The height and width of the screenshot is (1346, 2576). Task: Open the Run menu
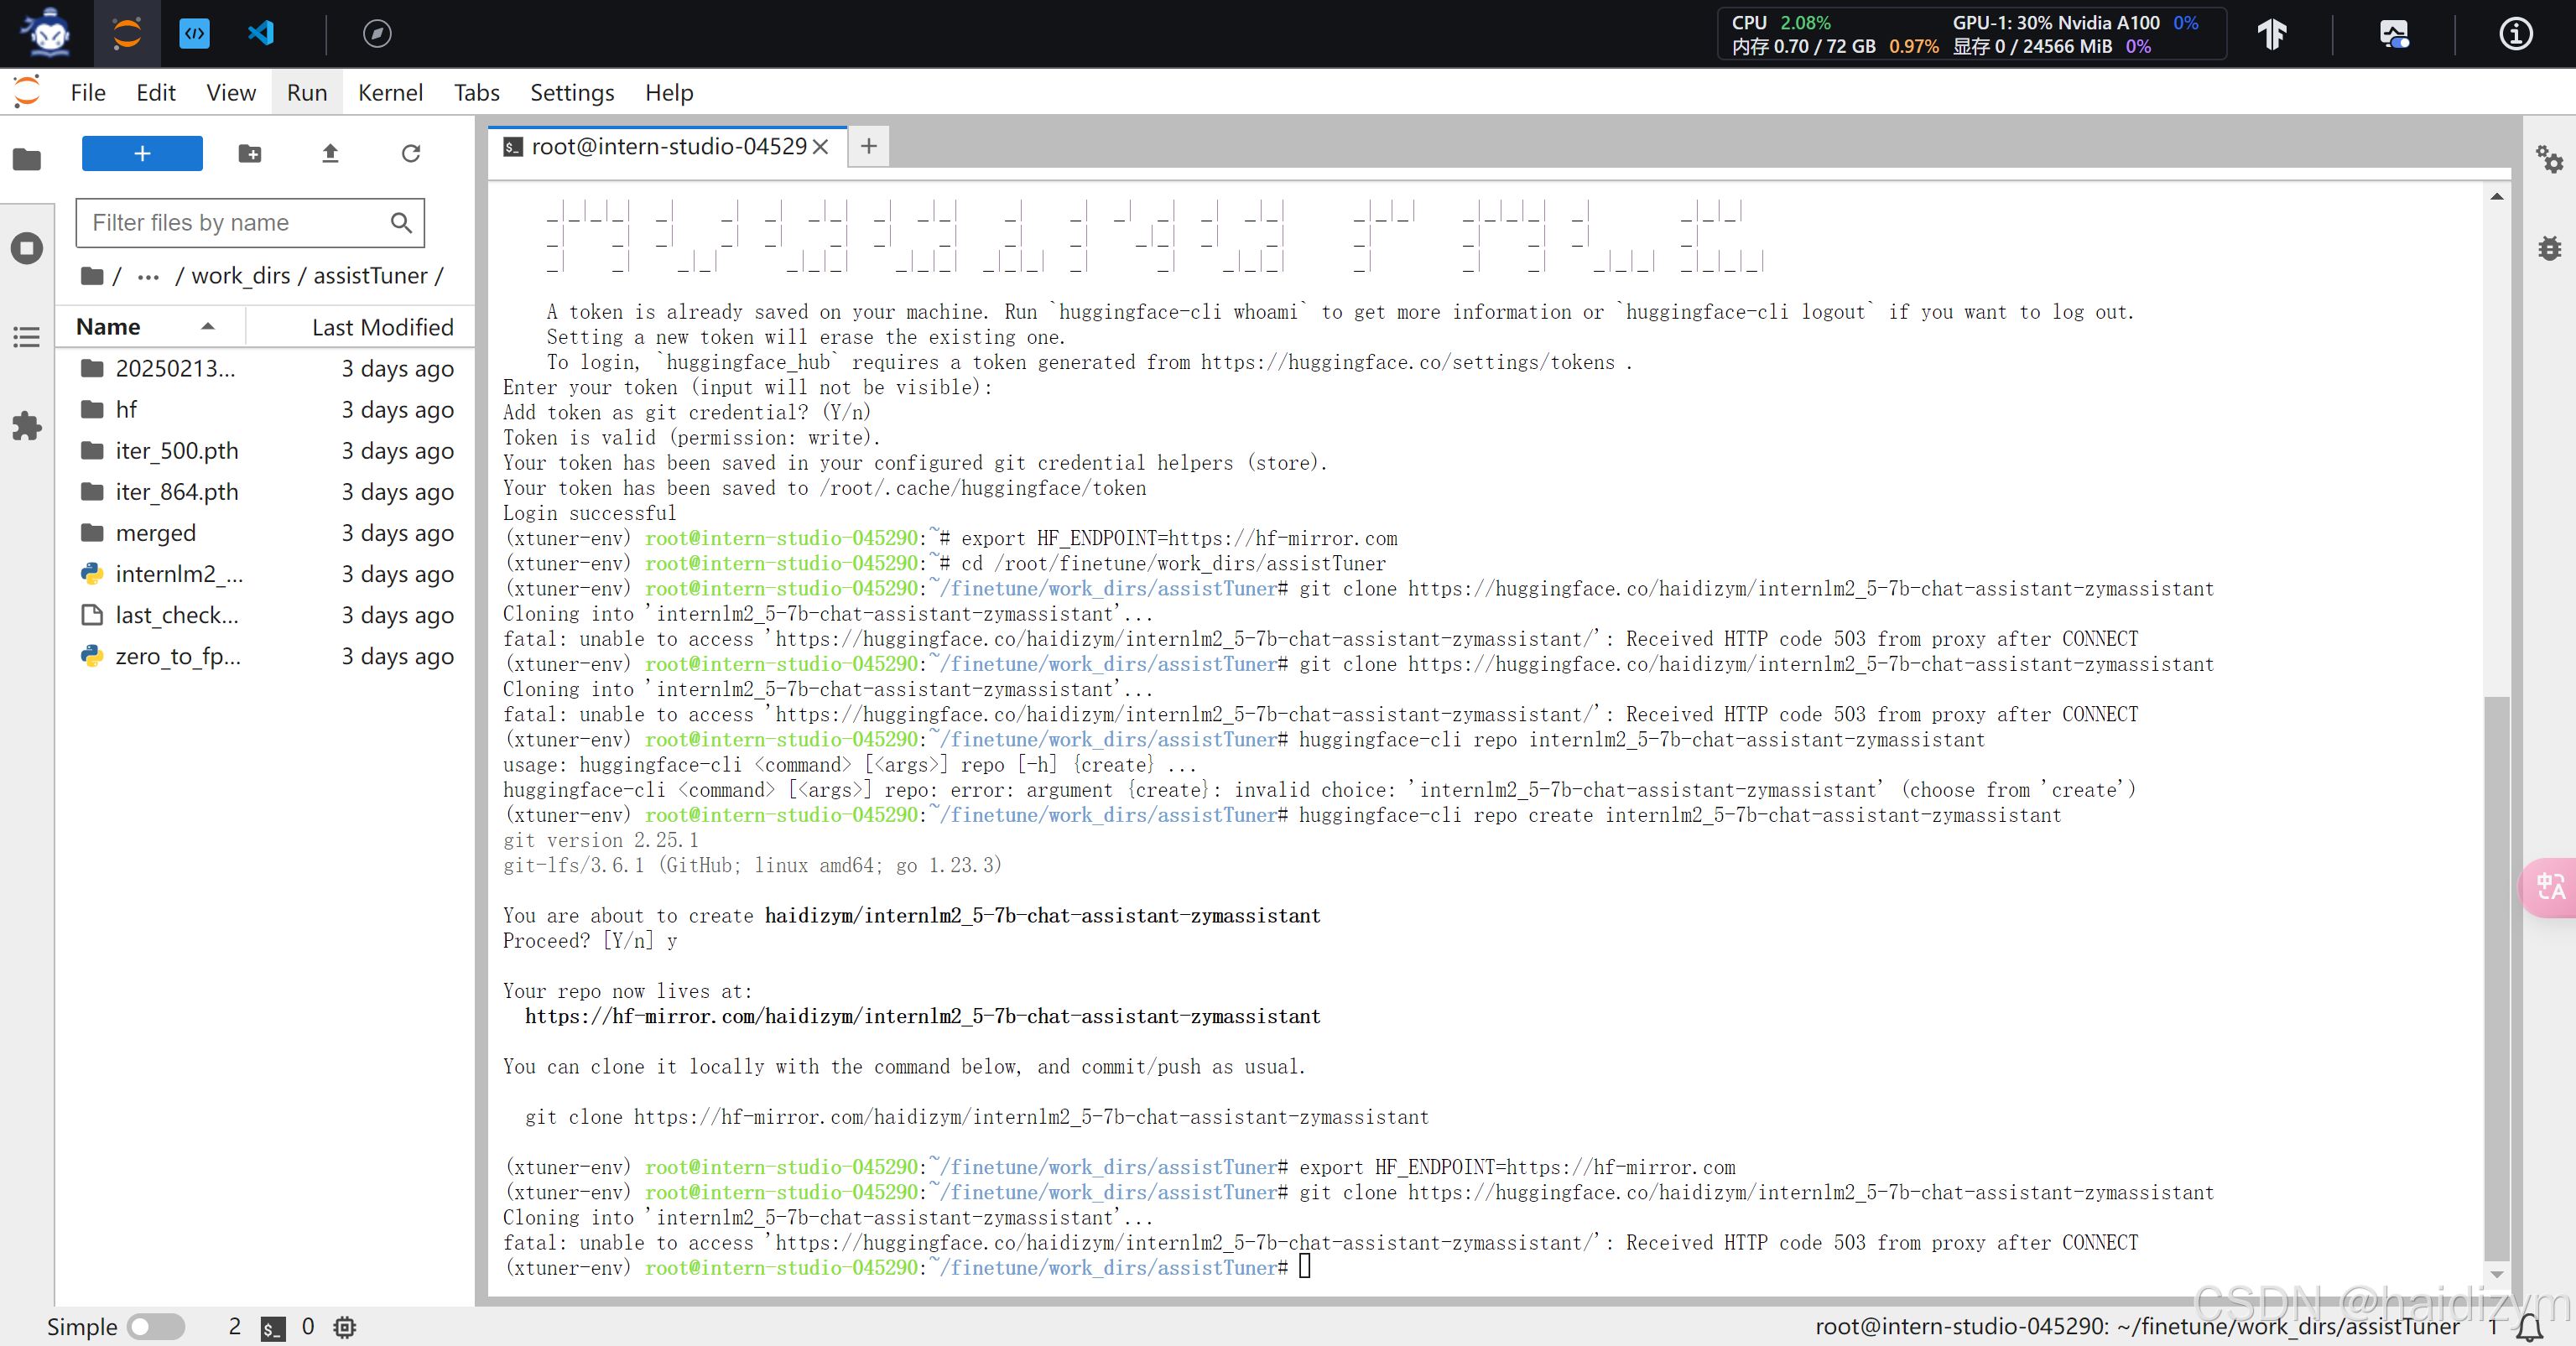tap(307, 93)
